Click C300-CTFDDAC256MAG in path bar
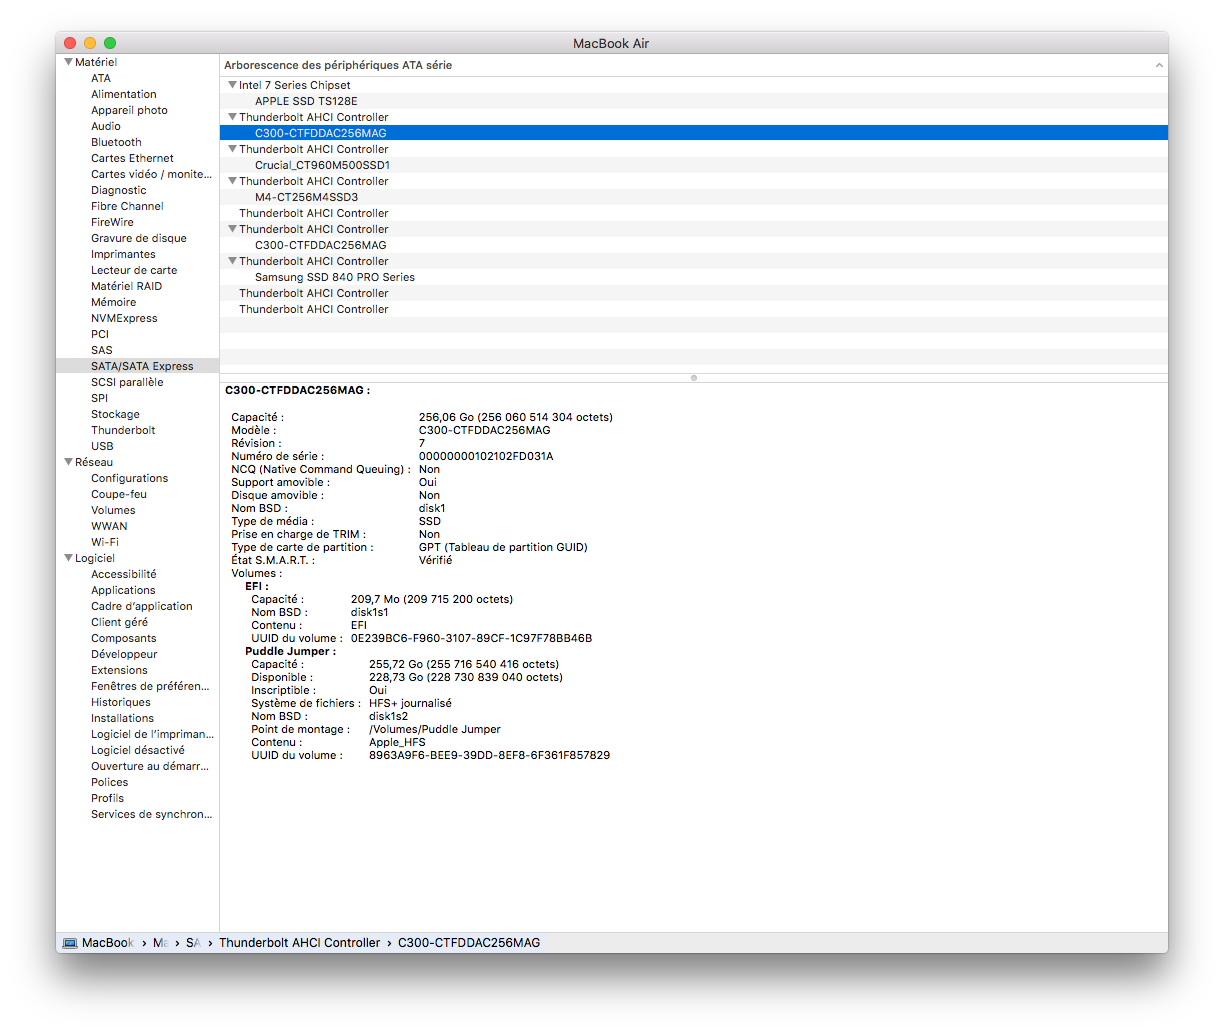 click(x=469, y=943)
